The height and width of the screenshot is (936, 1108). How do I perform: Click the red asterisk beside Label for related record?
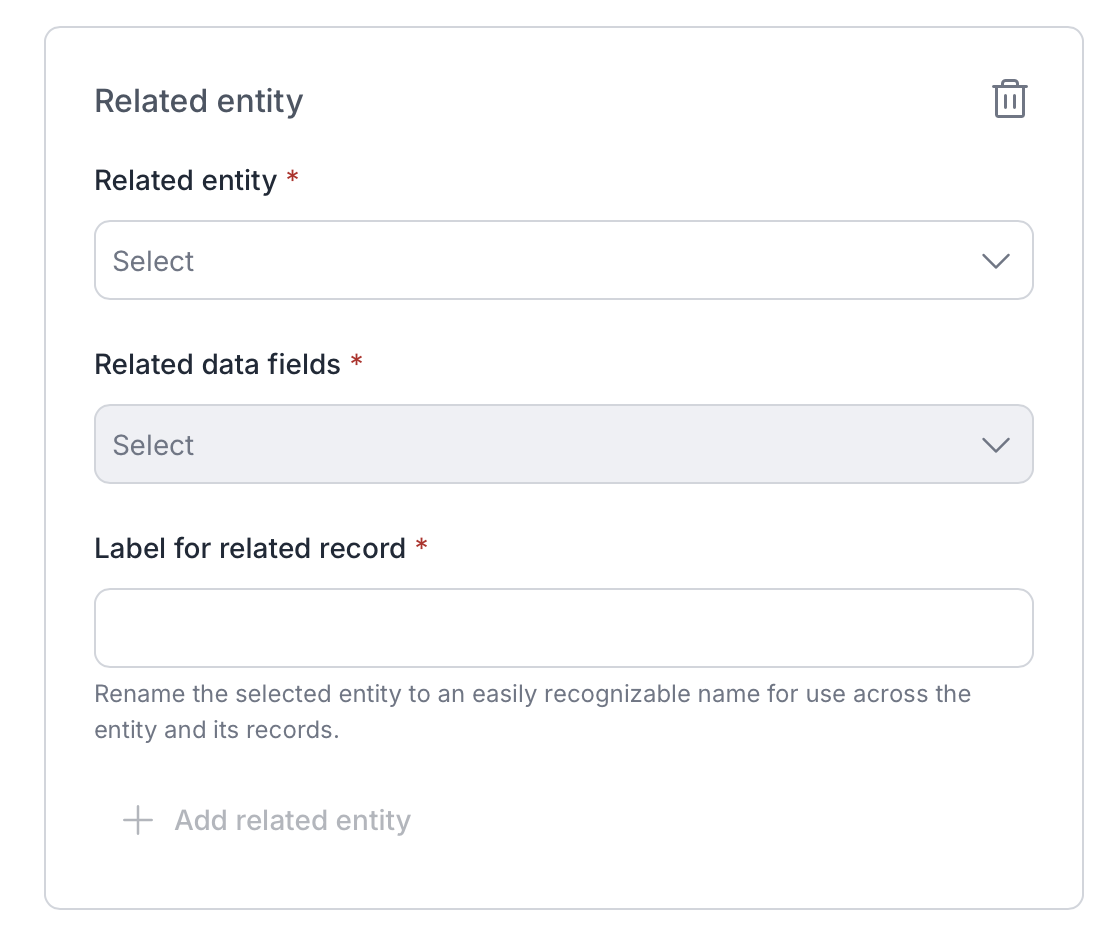pos(421,547)
